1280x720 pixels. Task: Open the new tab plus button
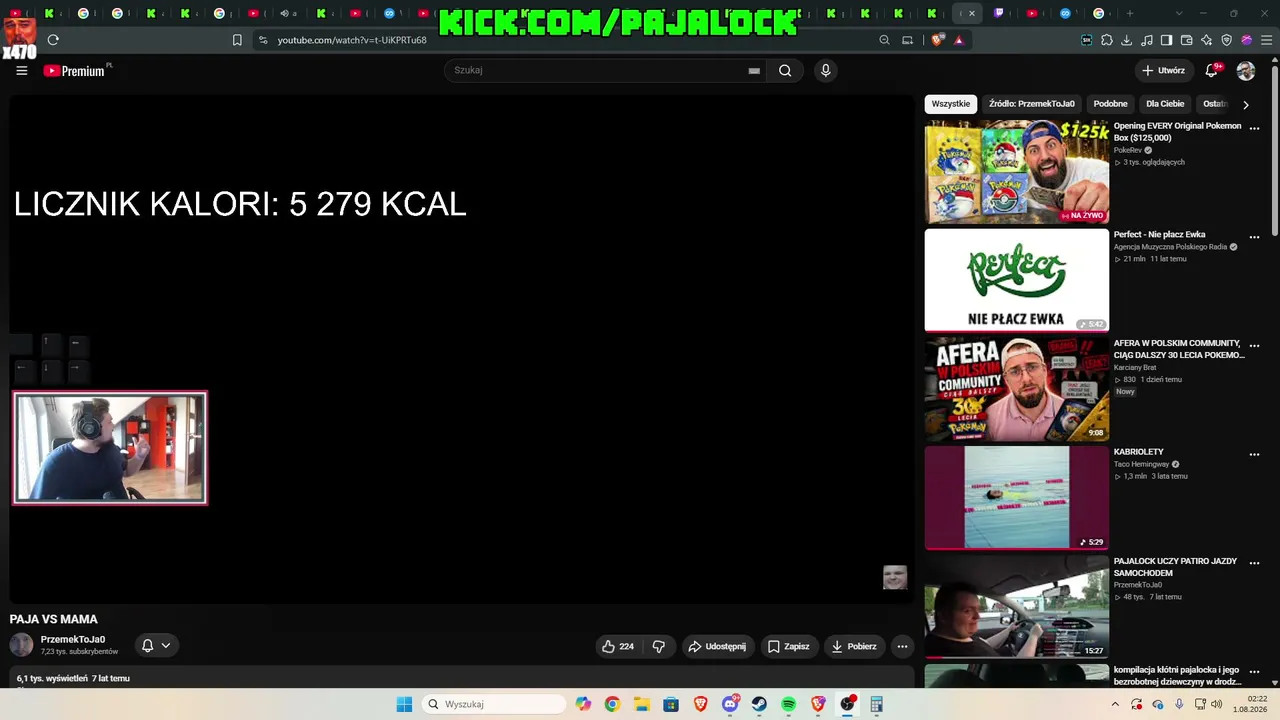click(x=1130, y=13)
